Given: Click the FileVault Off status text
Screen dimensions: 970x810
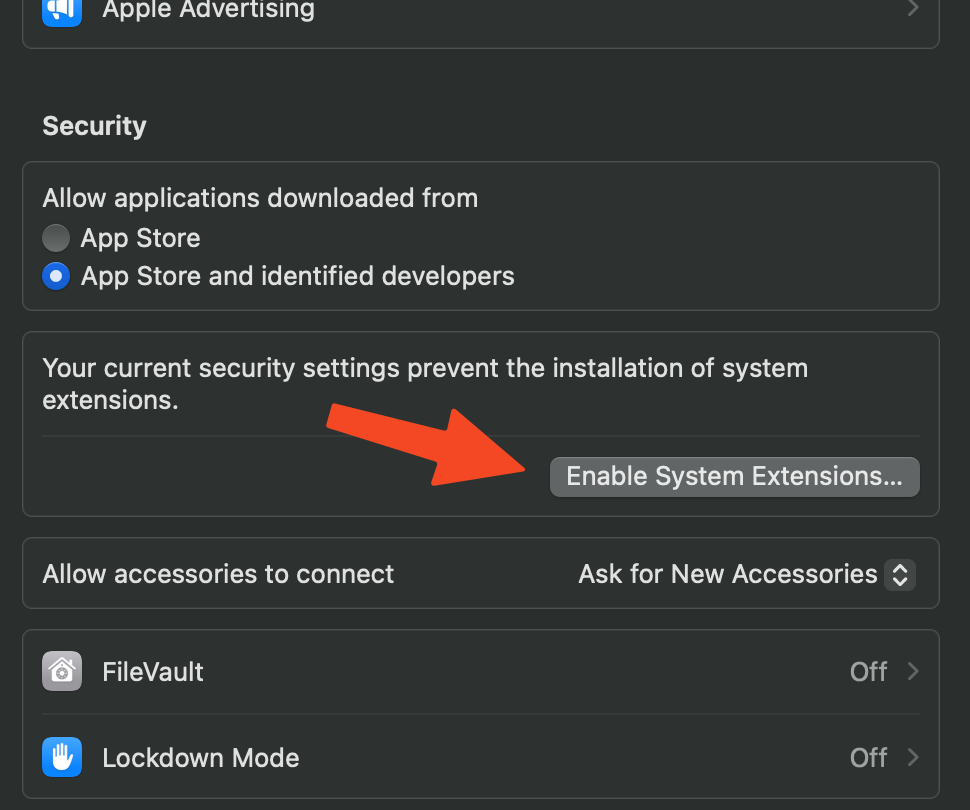Looking at the screenshot, I should (x=869, y=672).
